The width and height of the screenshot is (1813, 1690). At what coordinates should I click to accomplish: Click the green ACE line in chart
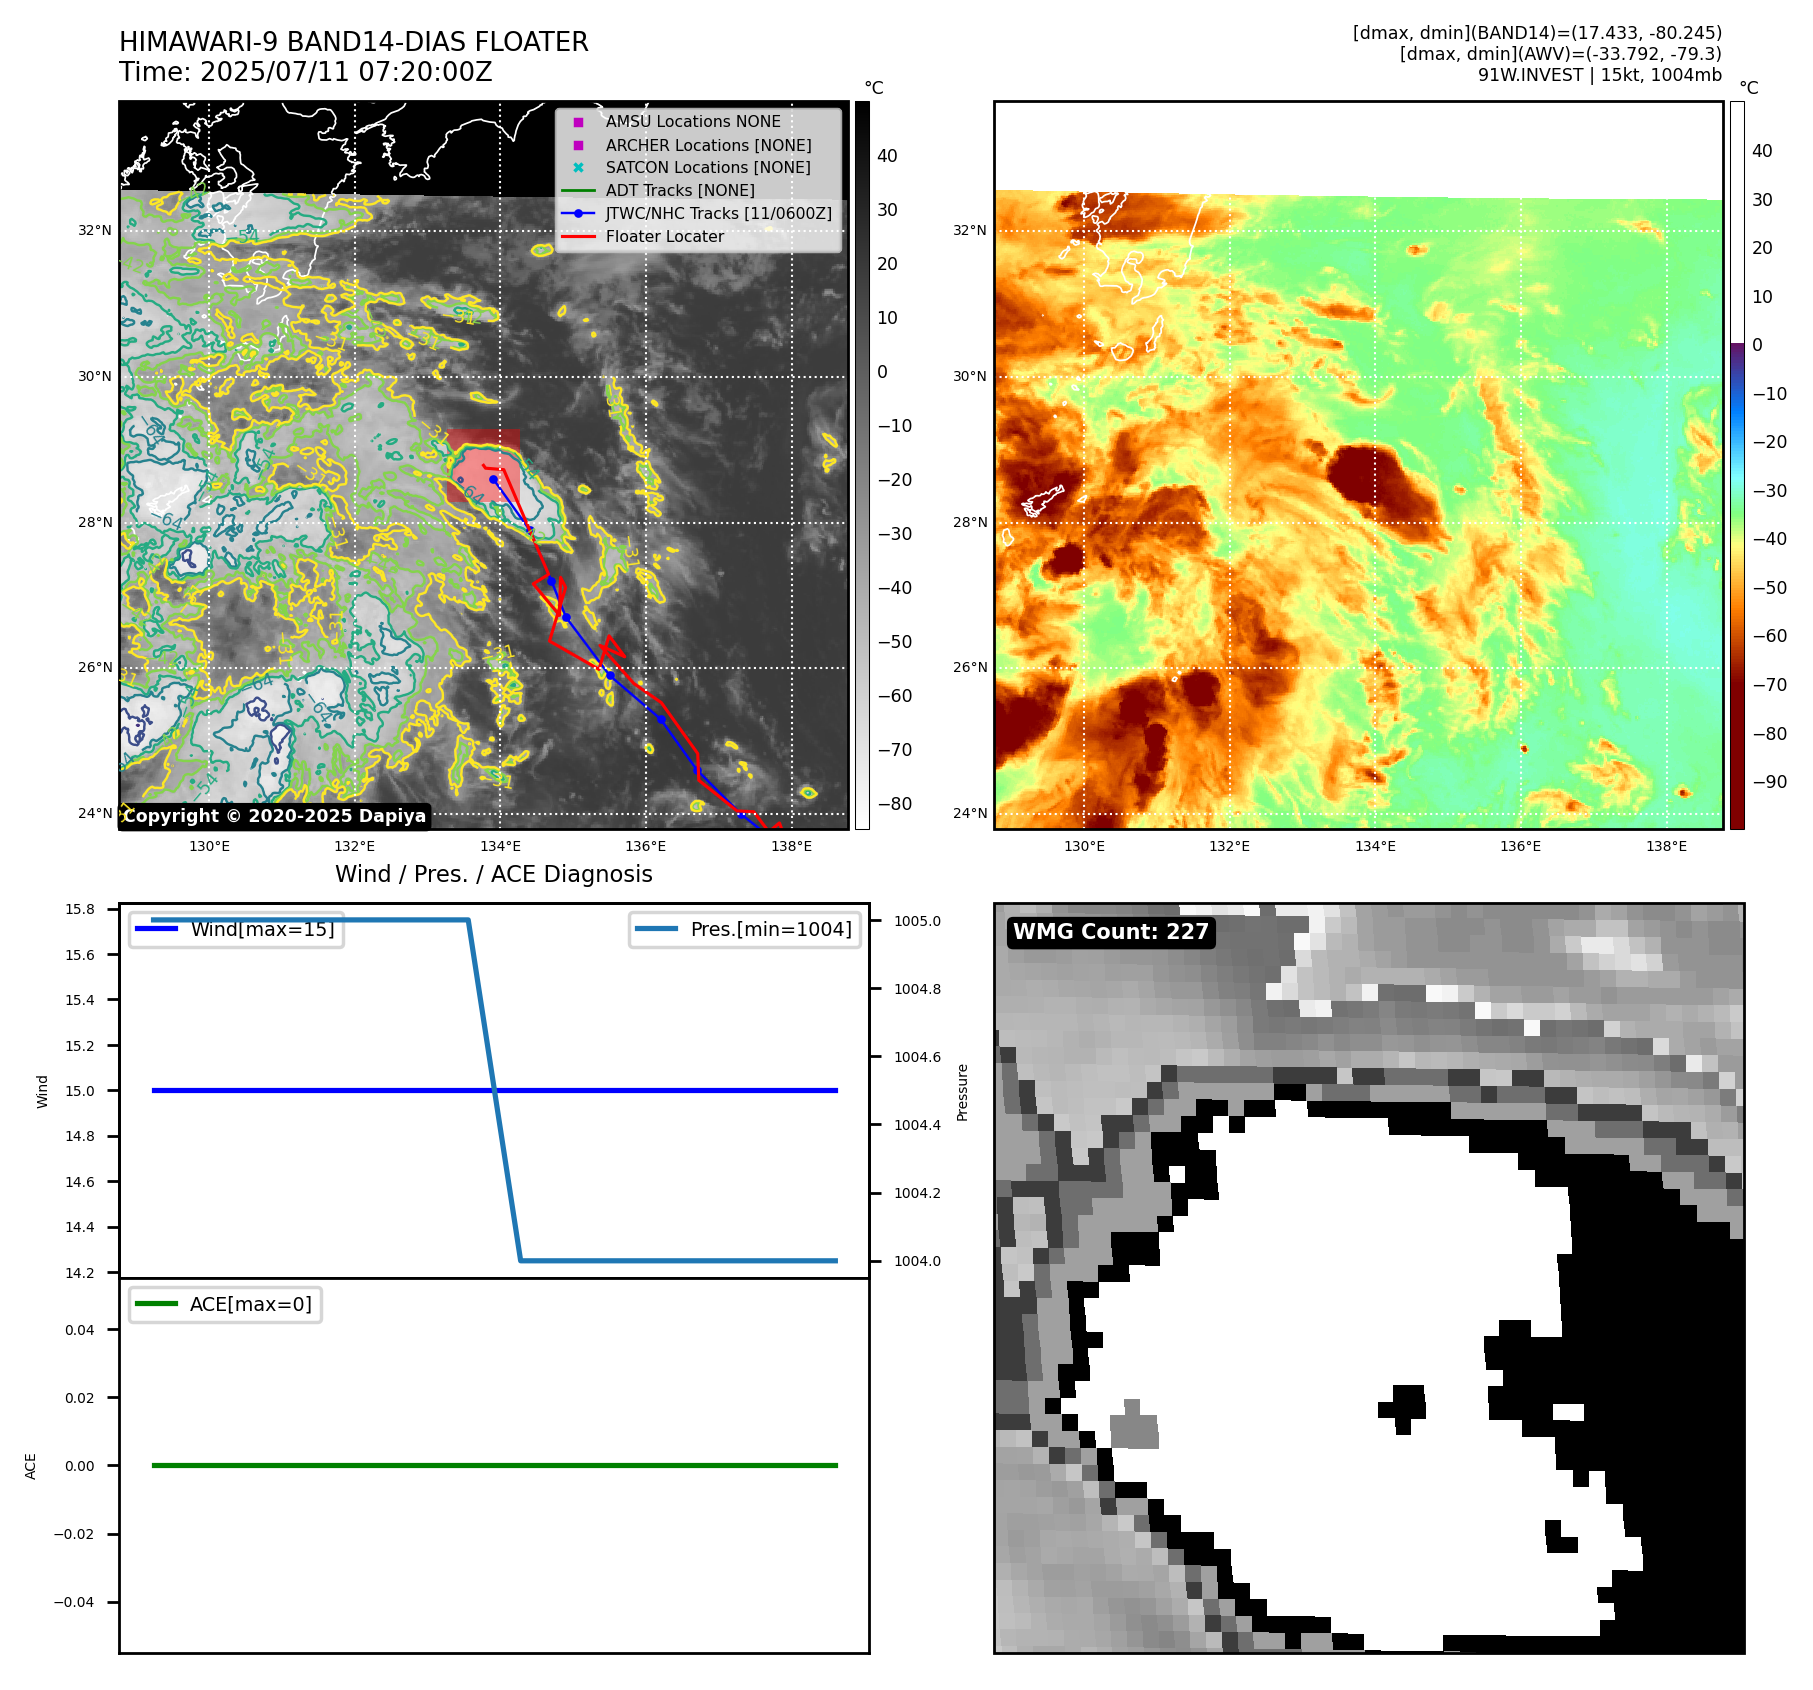click(495, 1465)
